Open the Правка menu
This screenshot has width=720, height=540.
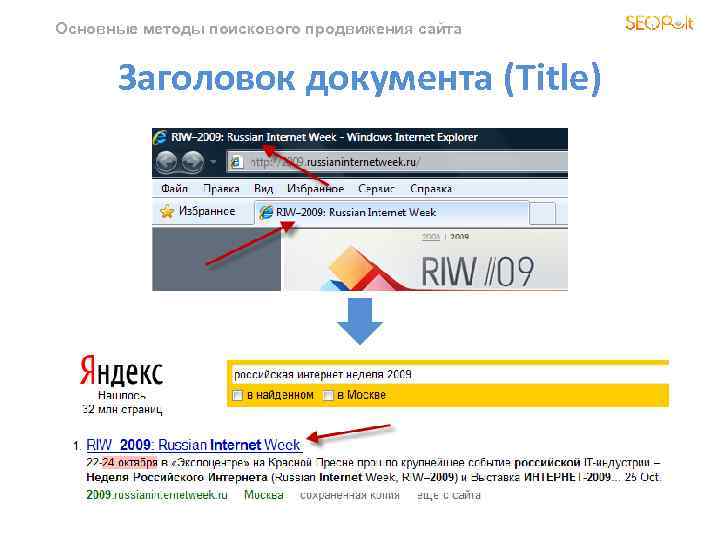pos(221,188)
